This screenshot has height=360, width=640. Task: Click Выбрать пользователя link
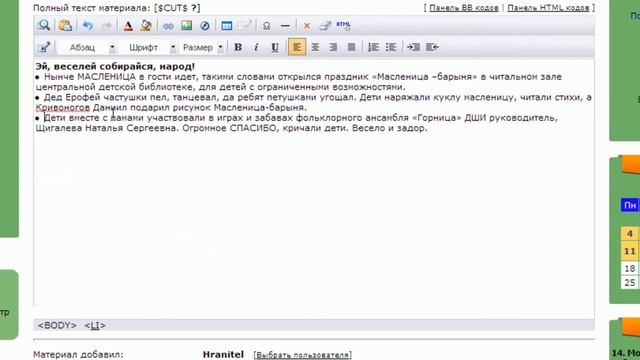pos(302,355)
